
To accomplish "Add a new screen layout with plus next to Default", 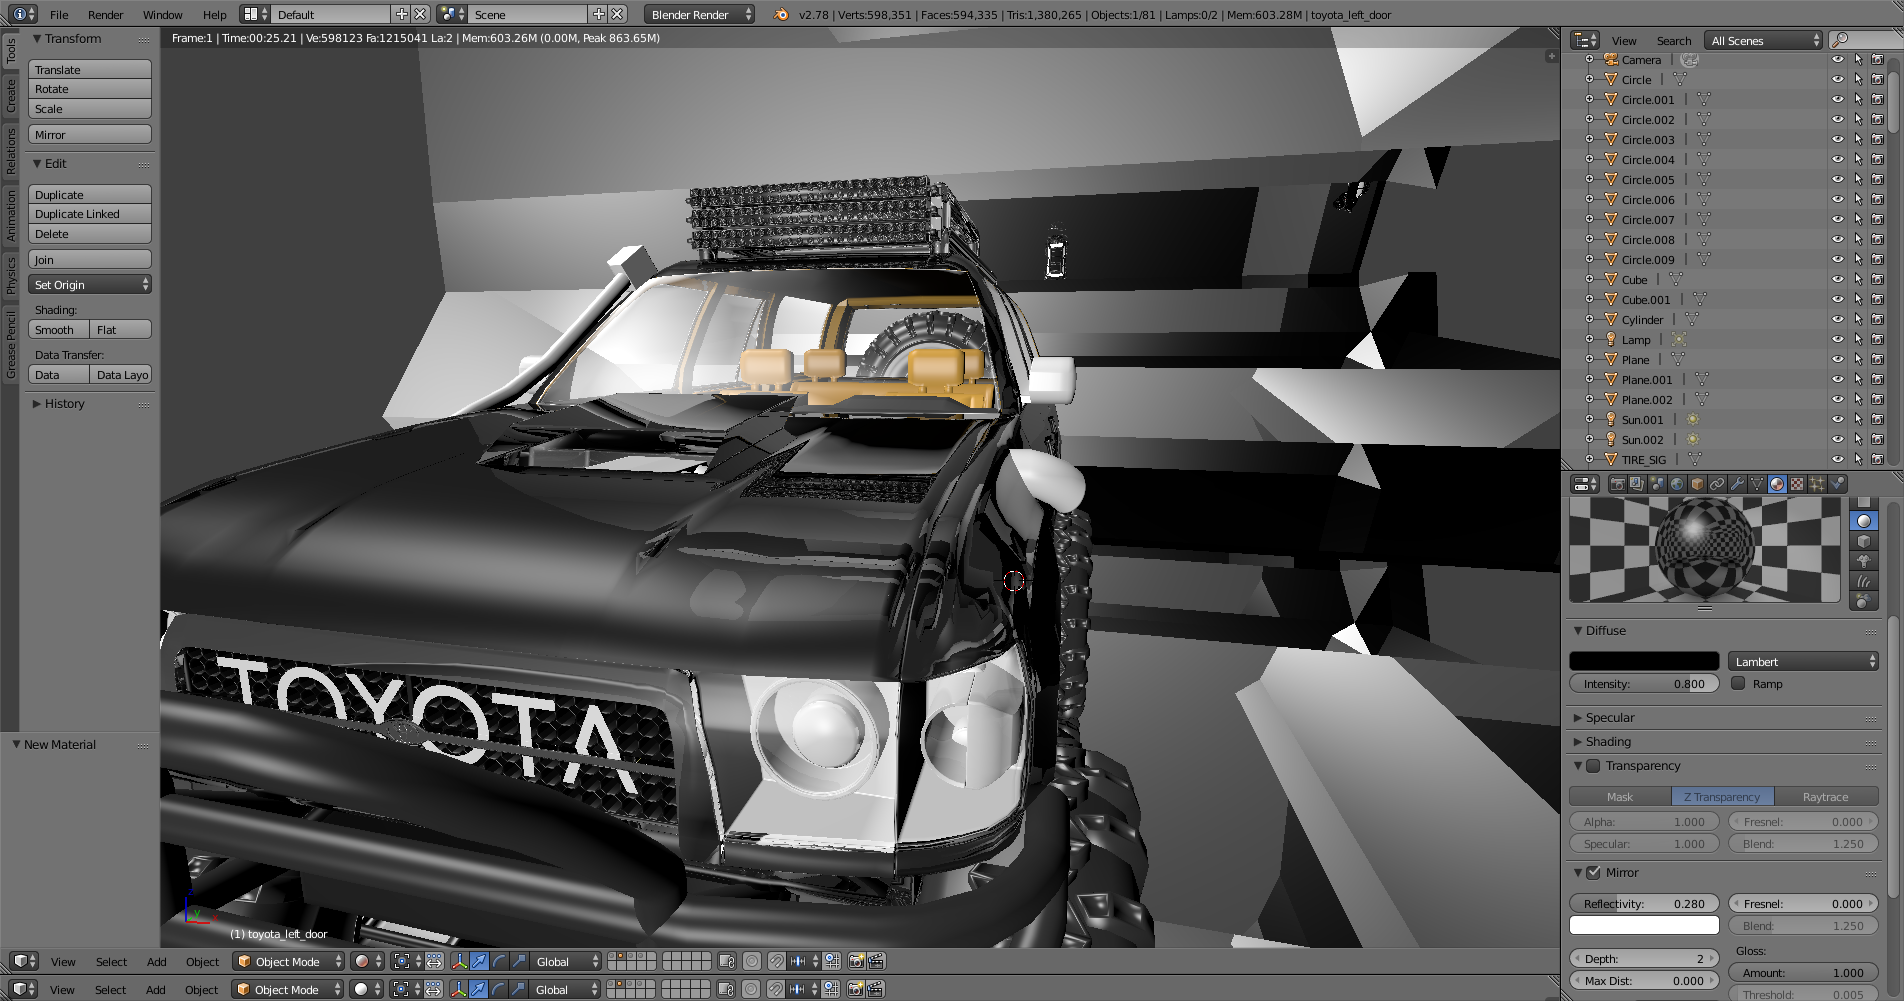I will tap(401, 14).
